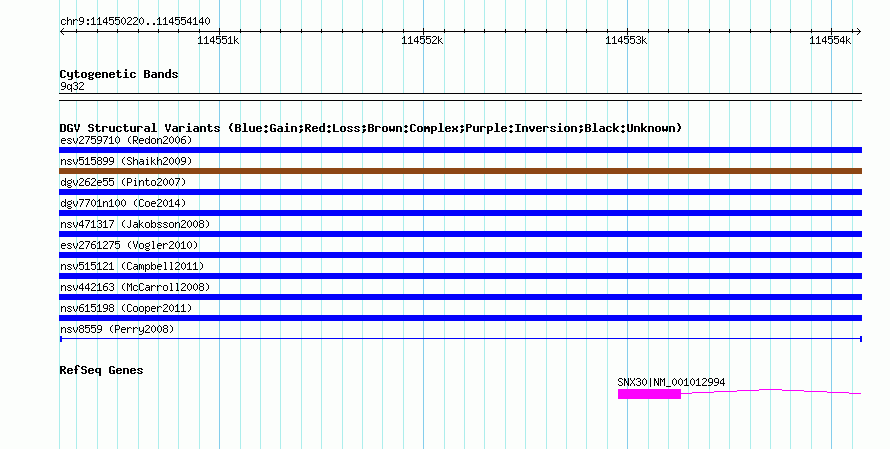
Task: Click the 114553k ruler tick label
Action: tap(625, 40)
